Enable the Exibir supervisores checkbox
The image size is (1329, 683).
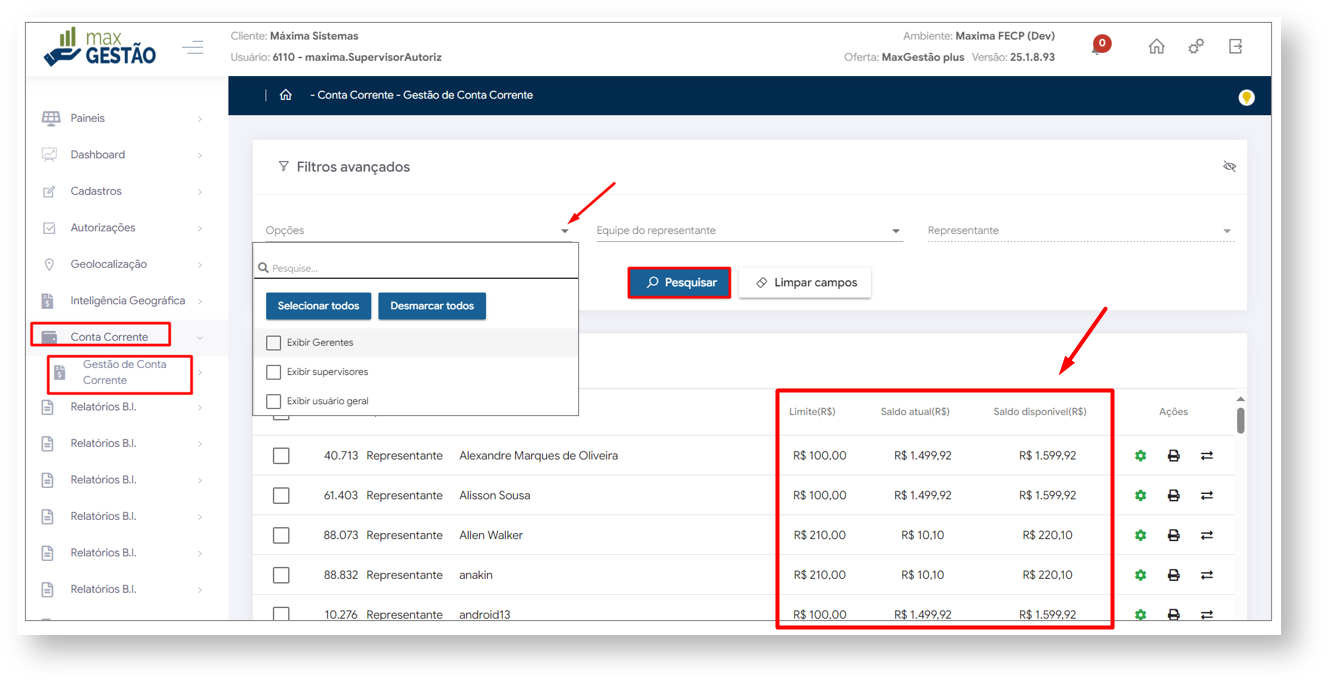pos(274,372)
